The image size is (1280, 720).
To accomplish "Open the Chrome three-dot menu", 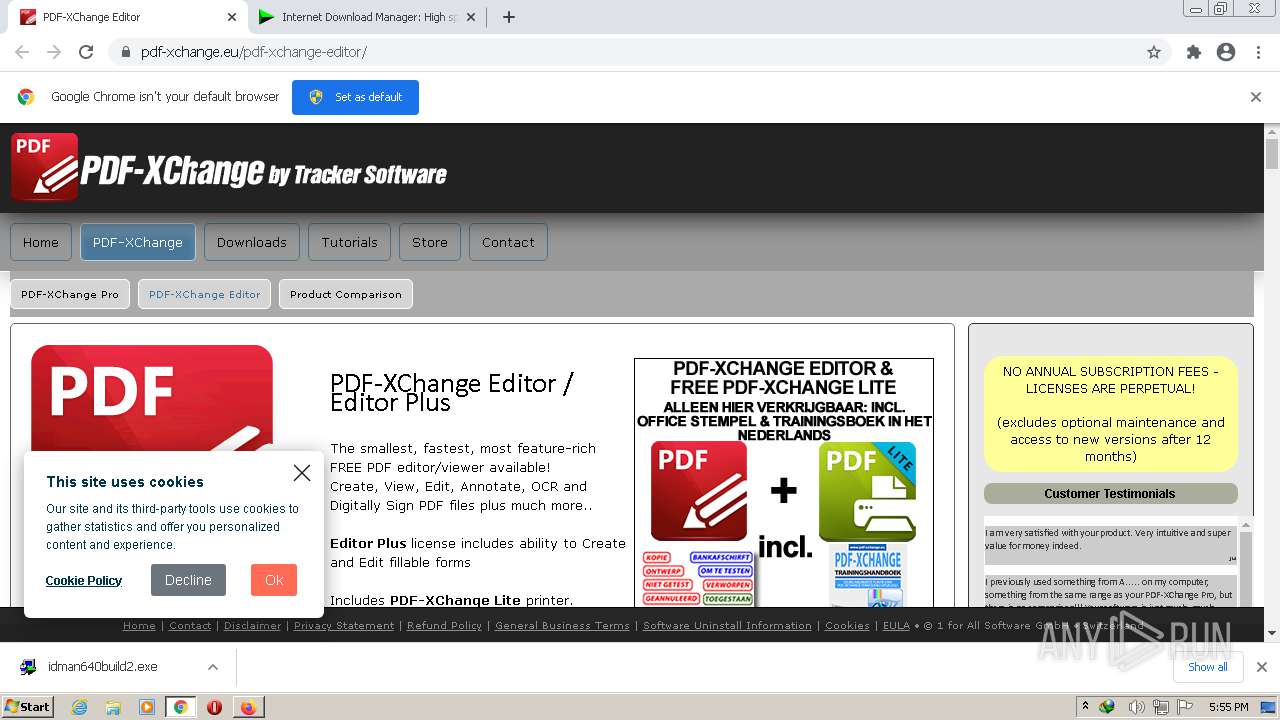I will (1258, 52).
